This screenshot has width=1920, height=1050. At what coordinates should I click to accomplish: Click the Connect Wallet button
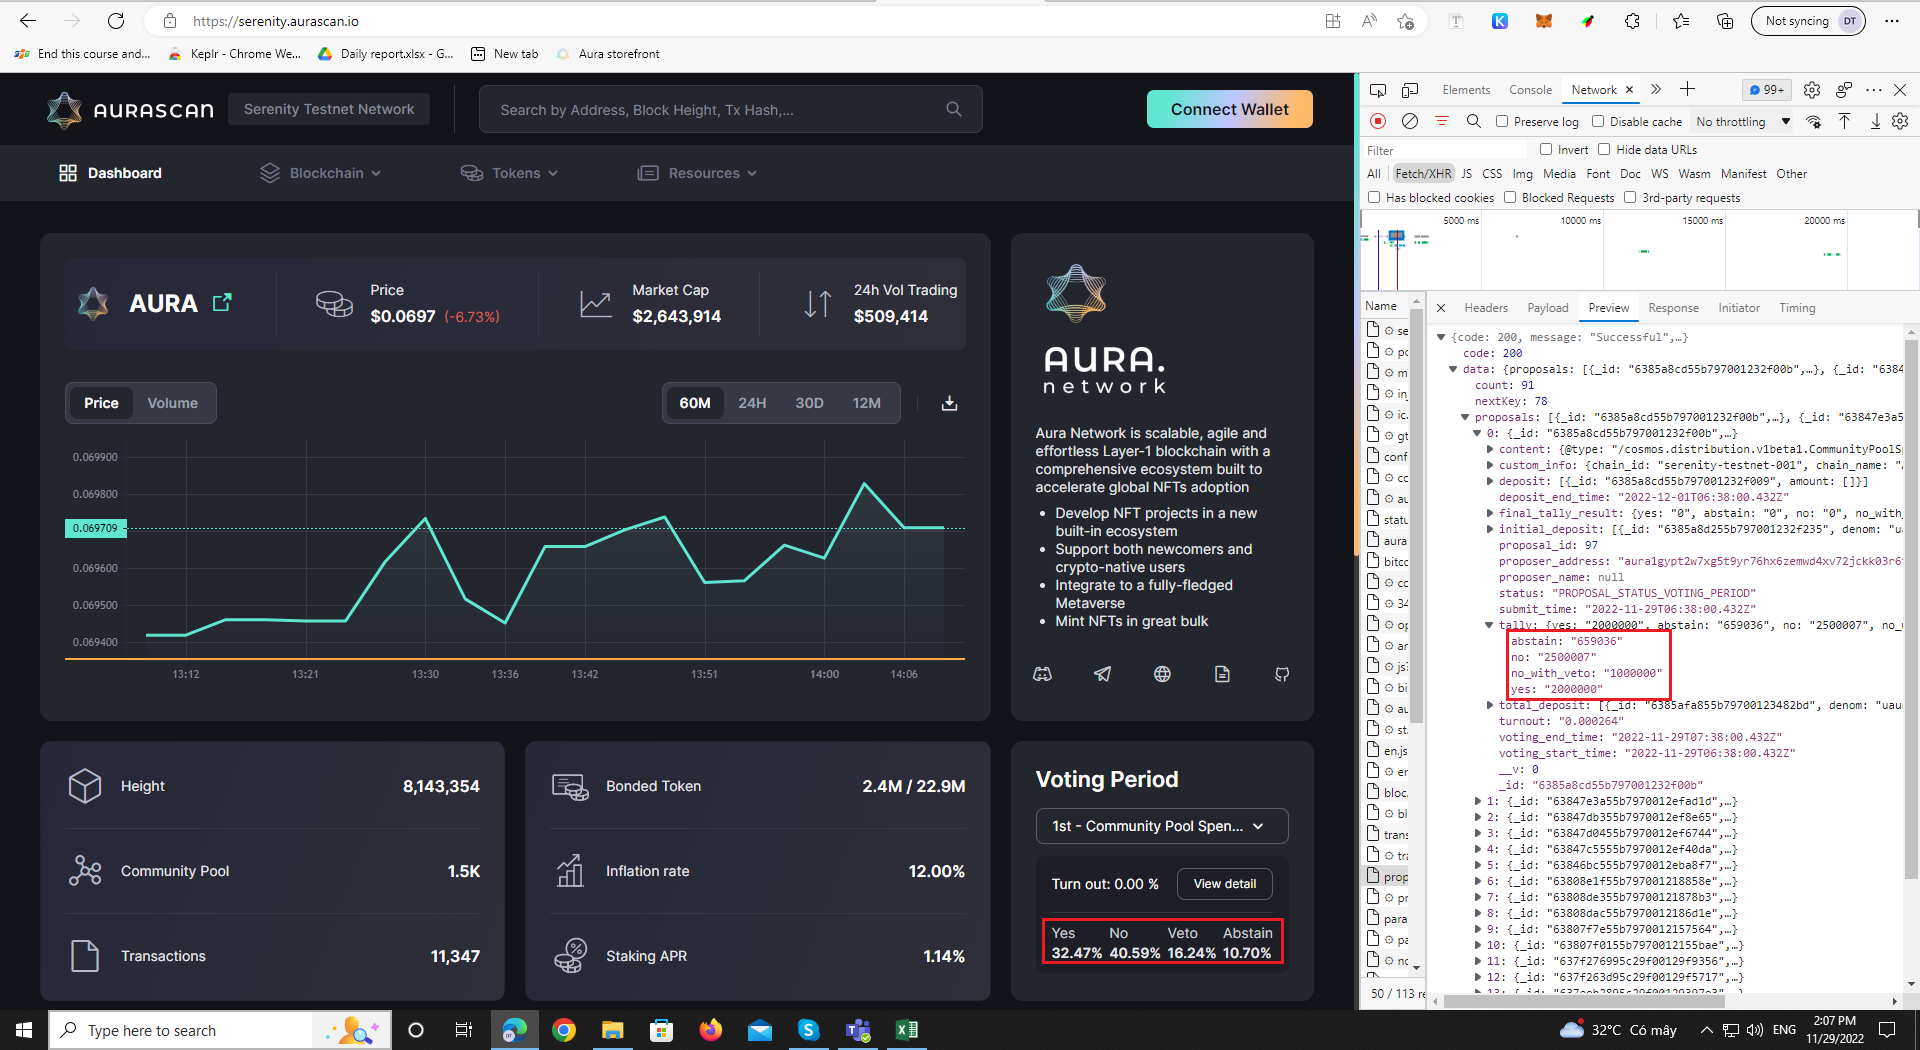click(x=1229, y=109)
